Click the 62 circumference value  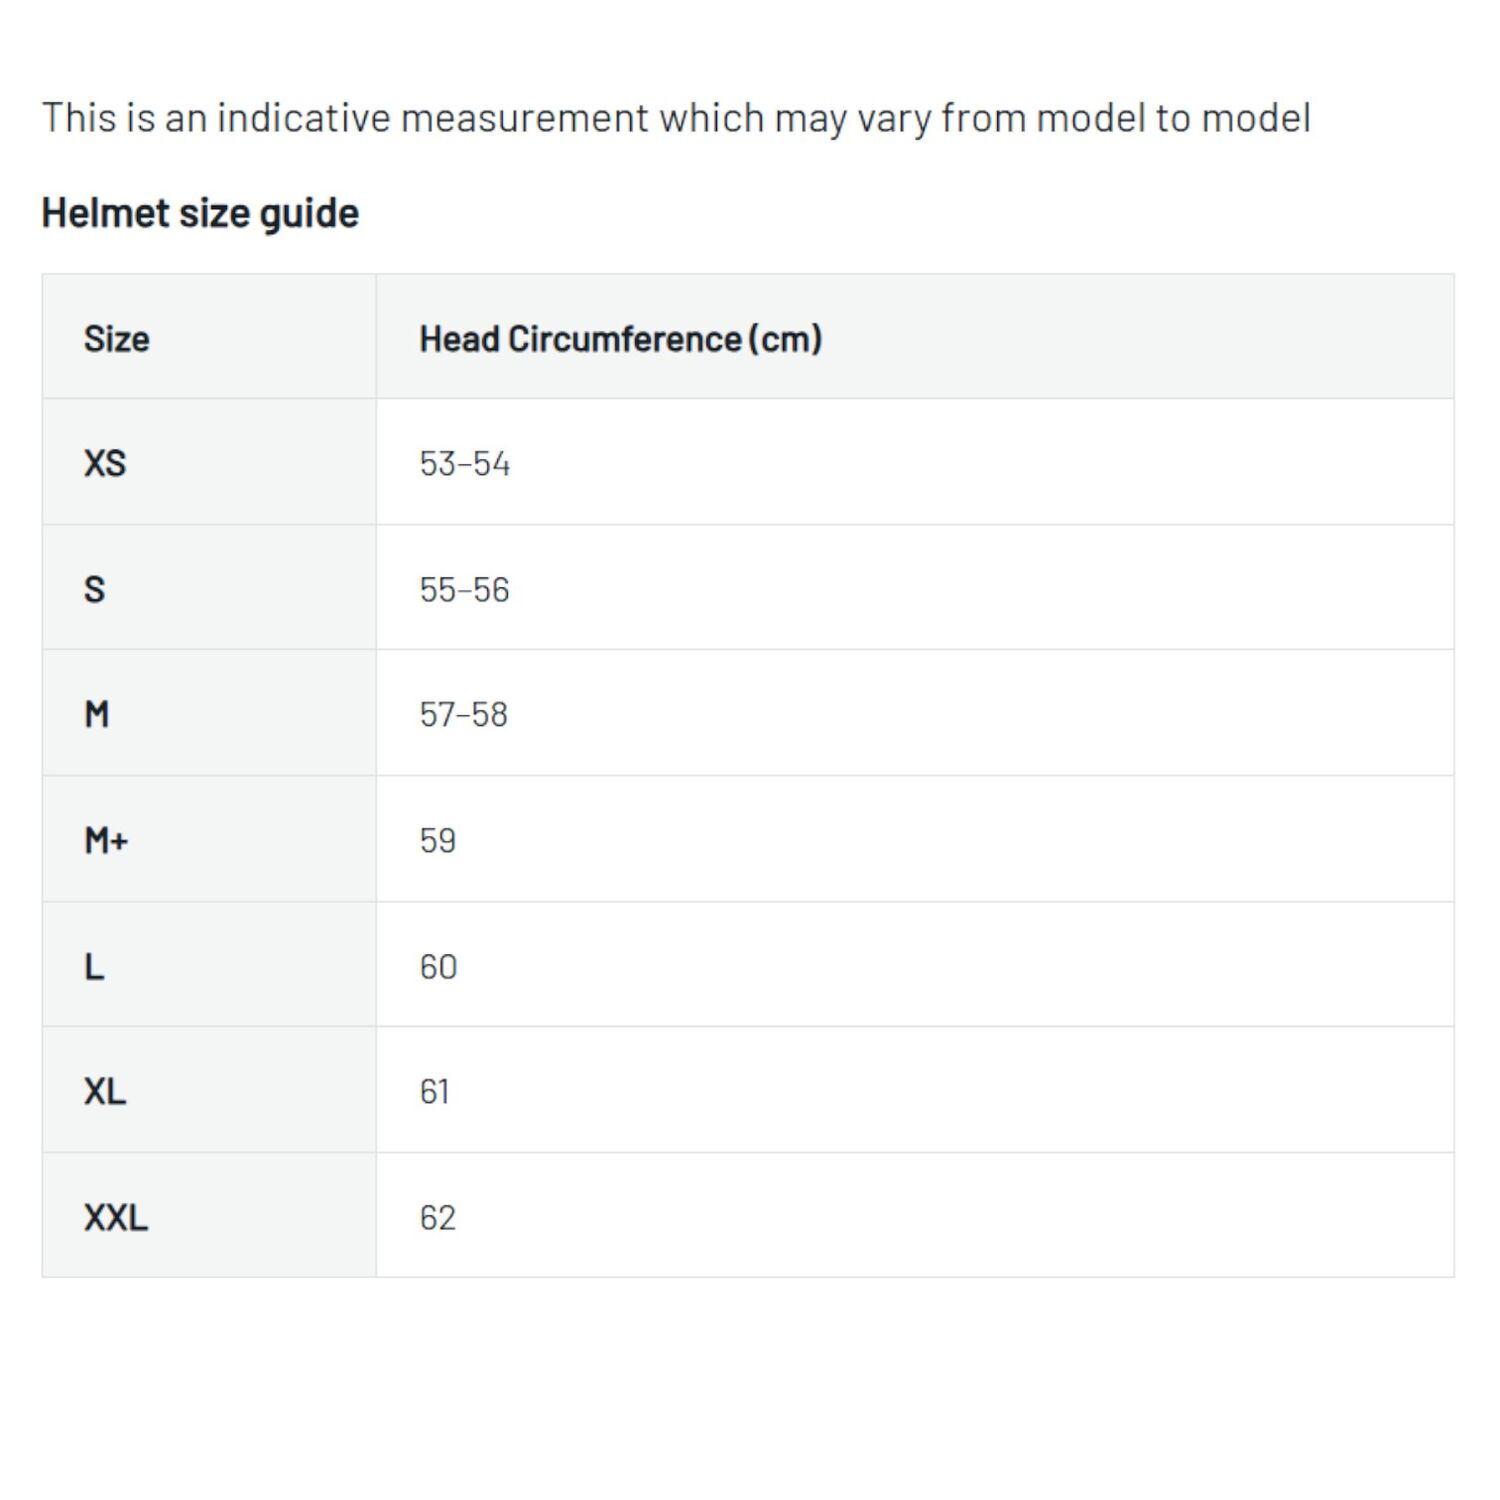437,1217
